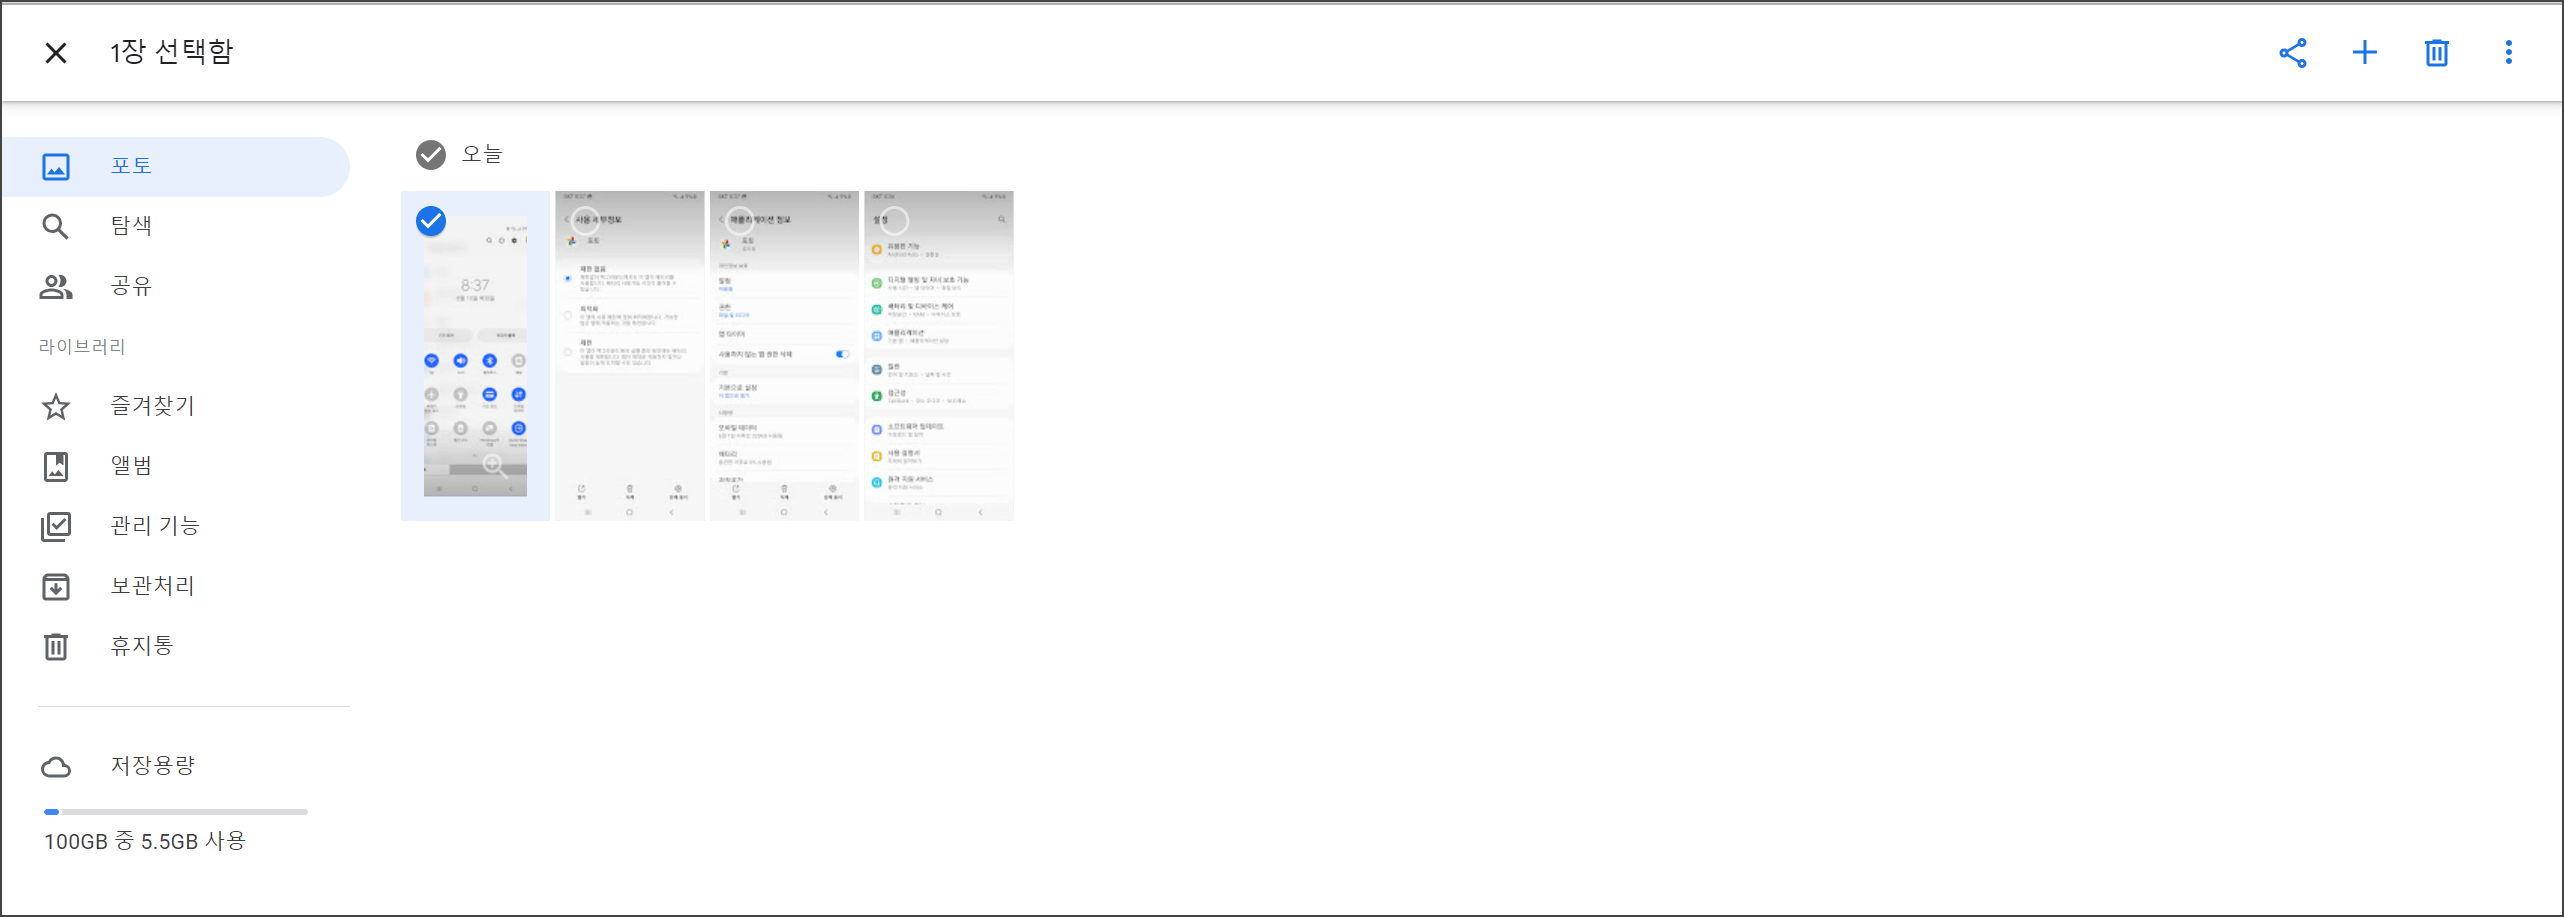
Task: Select the third screenshot's circle checkbox
Action: point(740,221)
